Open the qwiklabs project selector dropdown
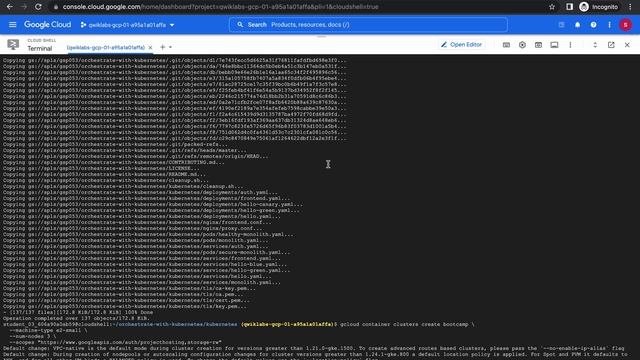 coord(127,25)
